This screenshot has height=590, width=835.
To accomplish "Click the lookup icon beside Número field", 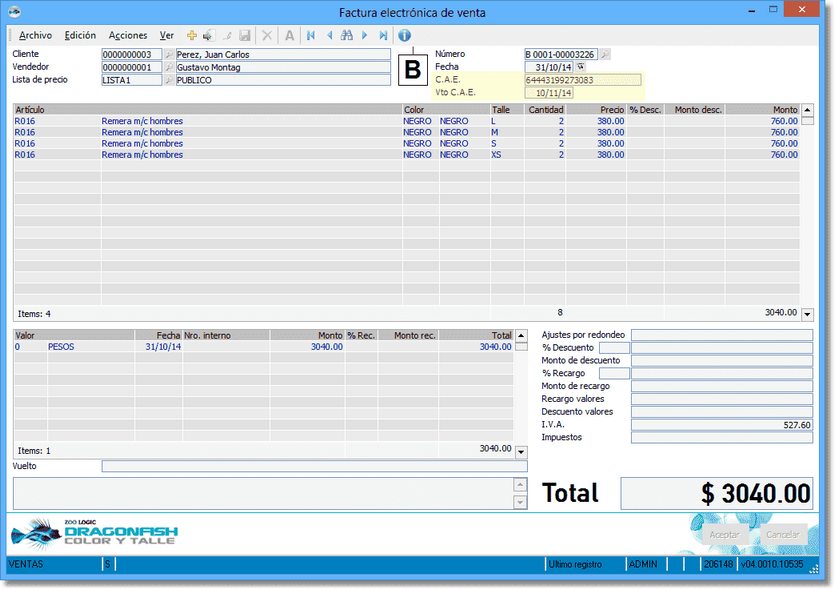I will (605, 54).
